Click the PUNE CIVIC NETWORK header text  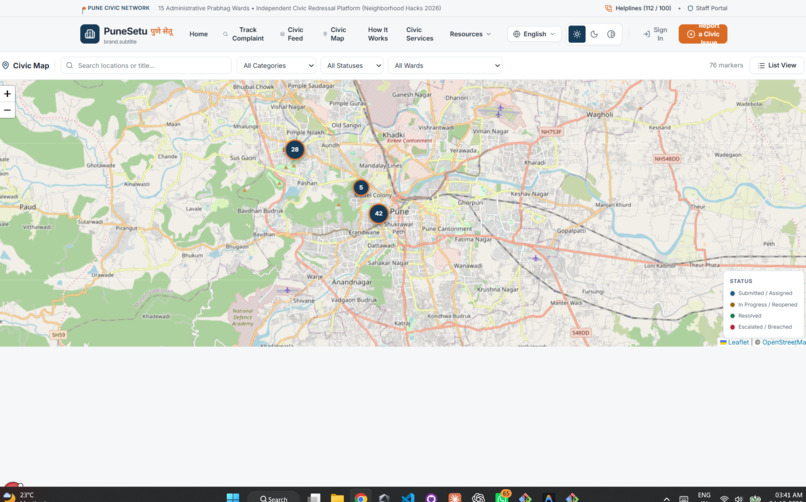pyautogui.click(x=118, y=8)
